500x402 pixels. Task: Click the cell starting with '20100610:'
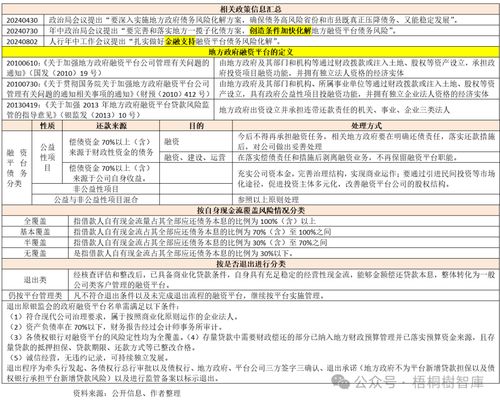108,68
